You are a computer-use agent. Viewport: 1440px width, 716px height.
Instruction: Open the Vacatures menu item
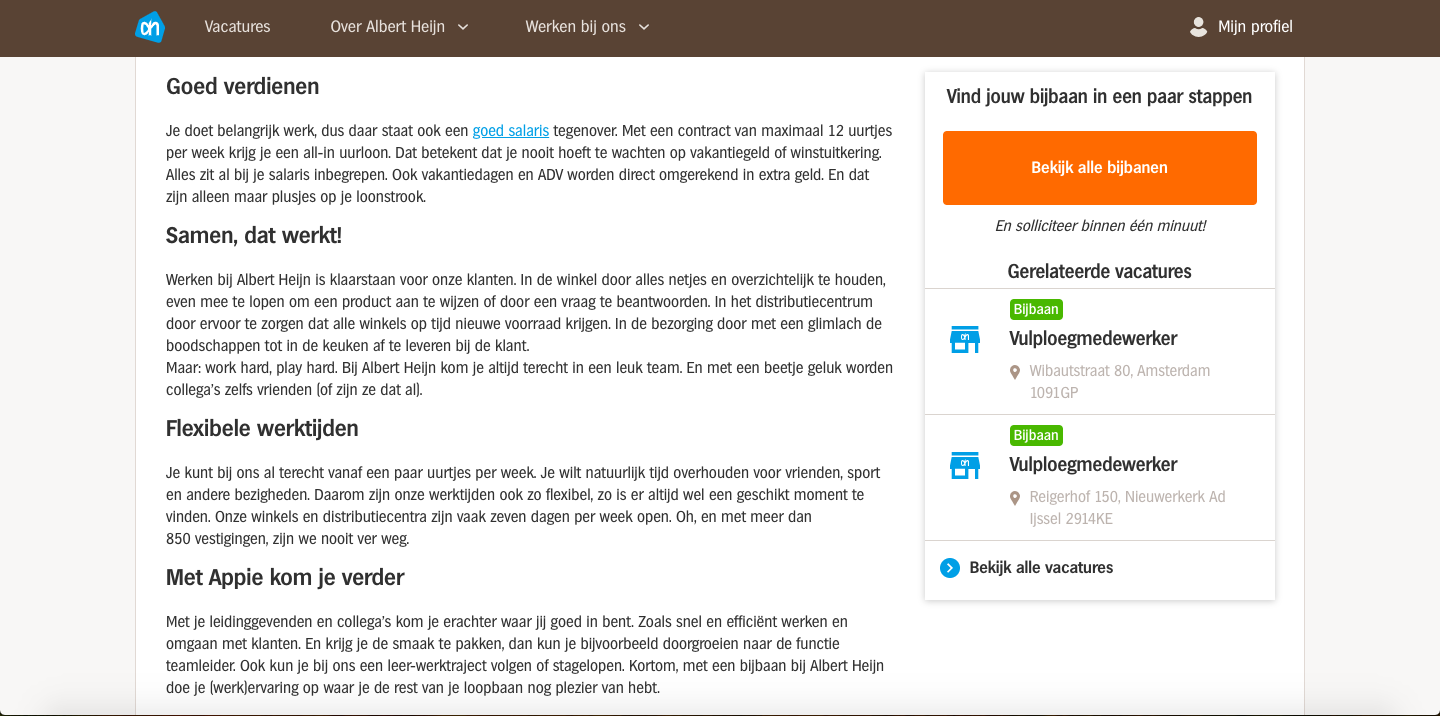pyautogui.click(x=237, y=27)
